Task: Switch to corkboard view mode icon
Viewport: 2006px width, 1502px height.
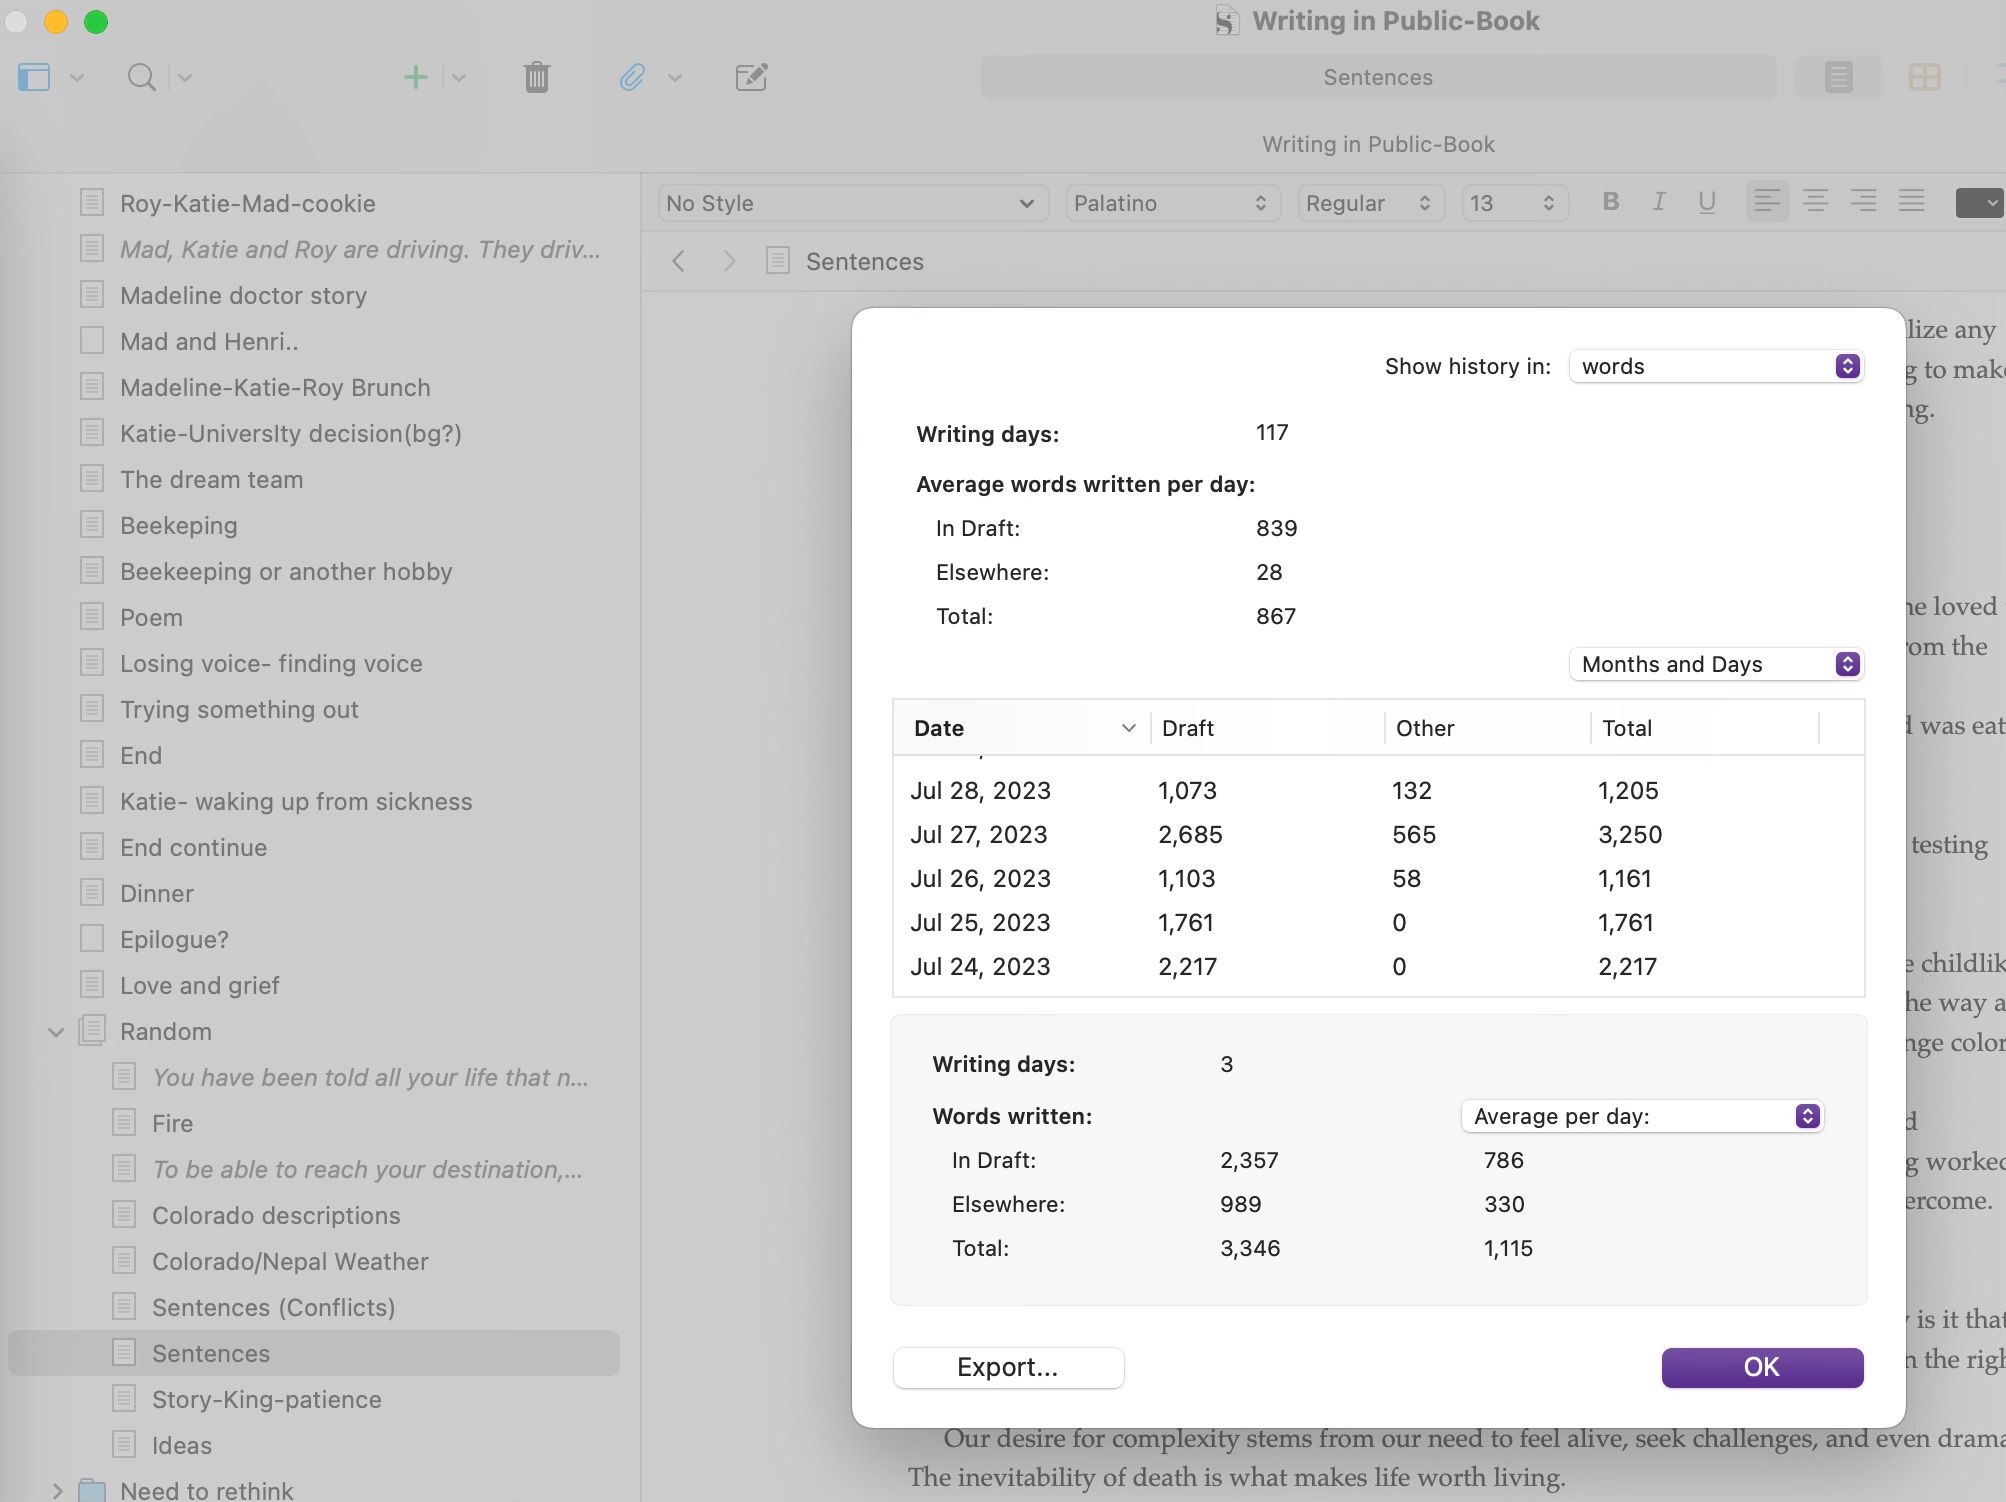Action: click(1924, 77)
